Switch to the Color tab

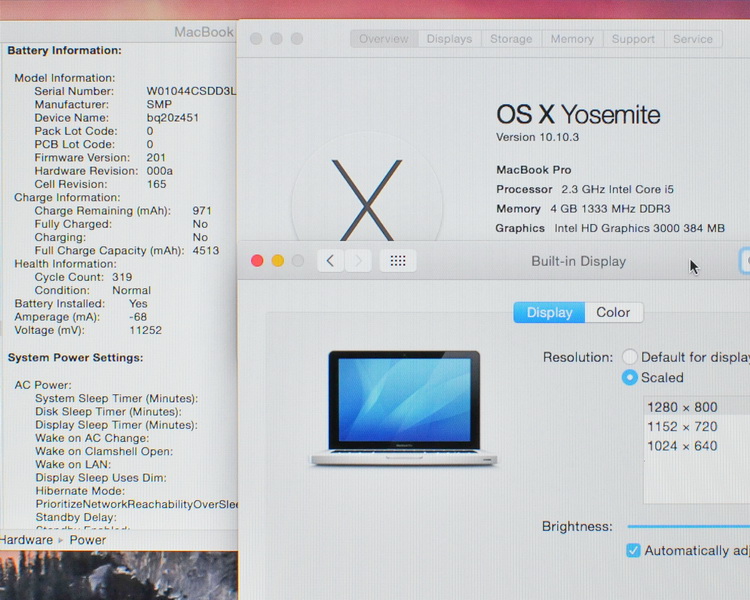[613, 312]
